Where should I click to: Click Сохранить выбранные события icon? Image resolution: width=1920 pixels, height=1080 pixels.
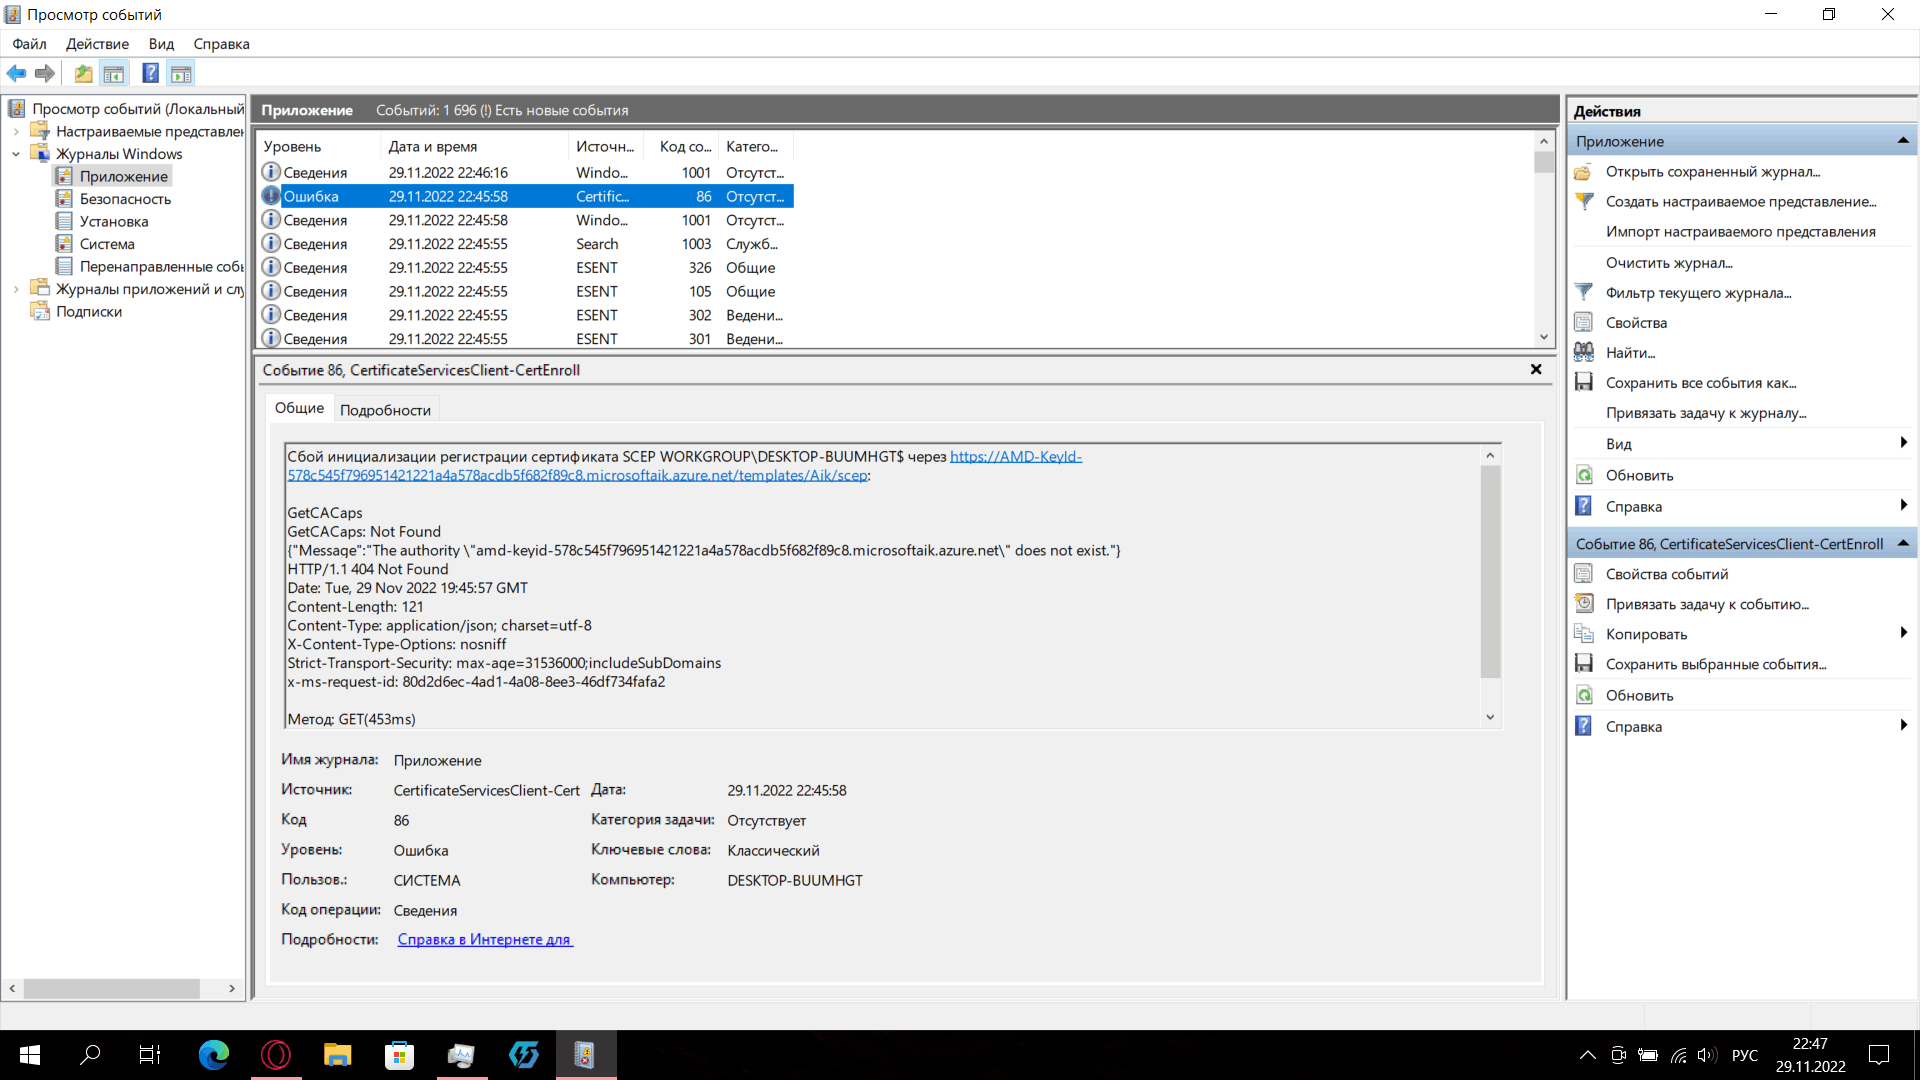click(1584, 664)
